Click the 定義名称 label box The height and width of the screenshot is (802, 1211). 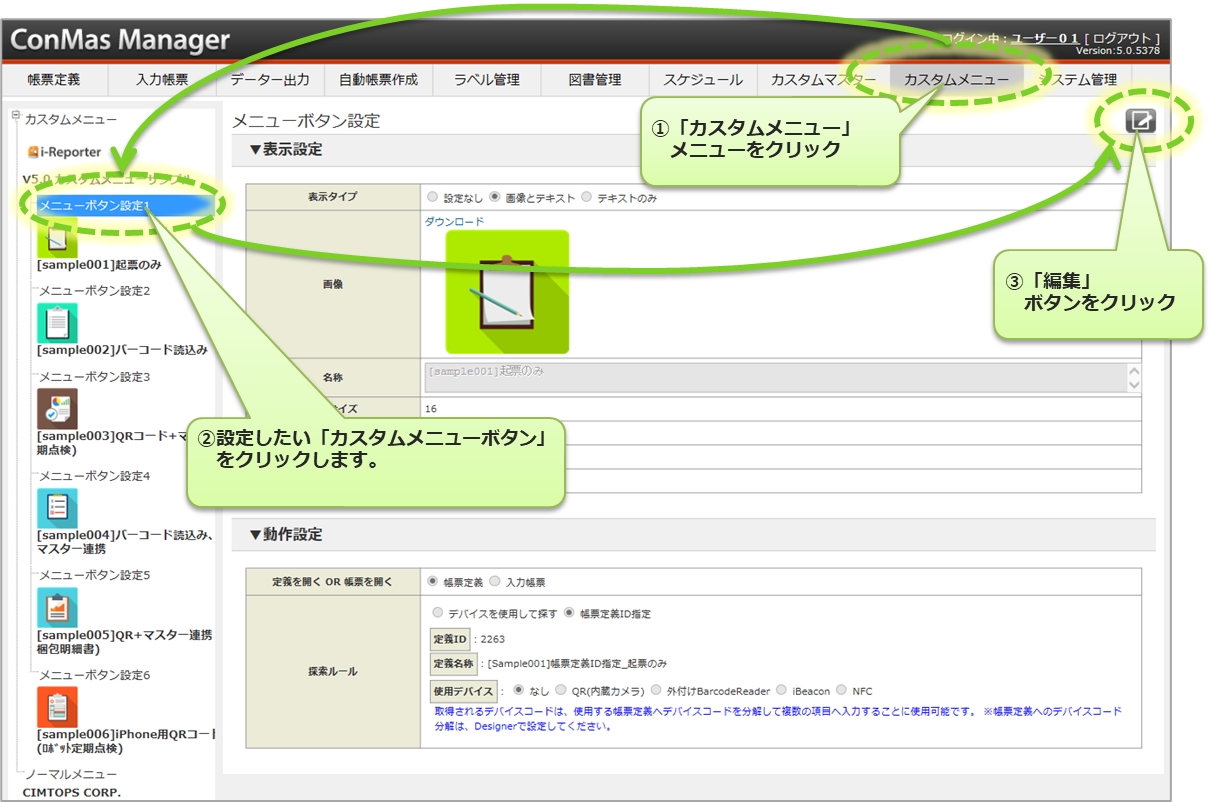[x=454, y=663]
